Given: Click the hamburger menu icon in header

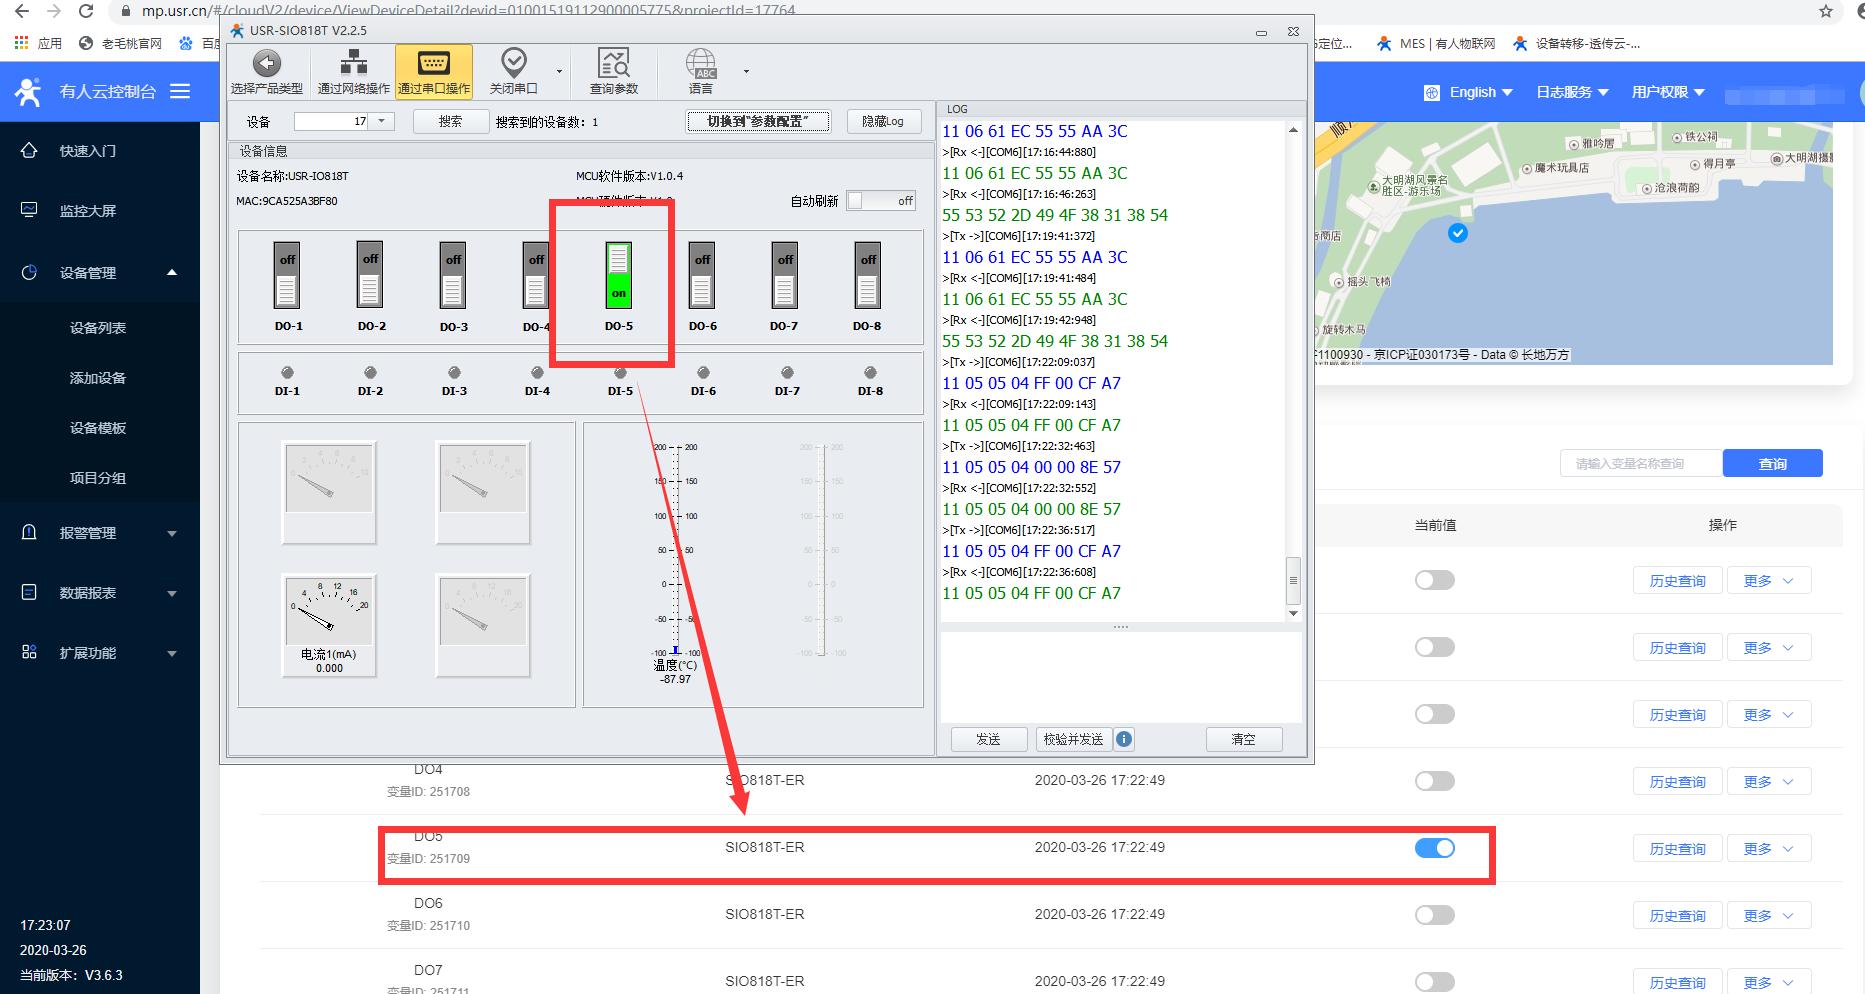Looking at the screenshot, I should 180,91.
